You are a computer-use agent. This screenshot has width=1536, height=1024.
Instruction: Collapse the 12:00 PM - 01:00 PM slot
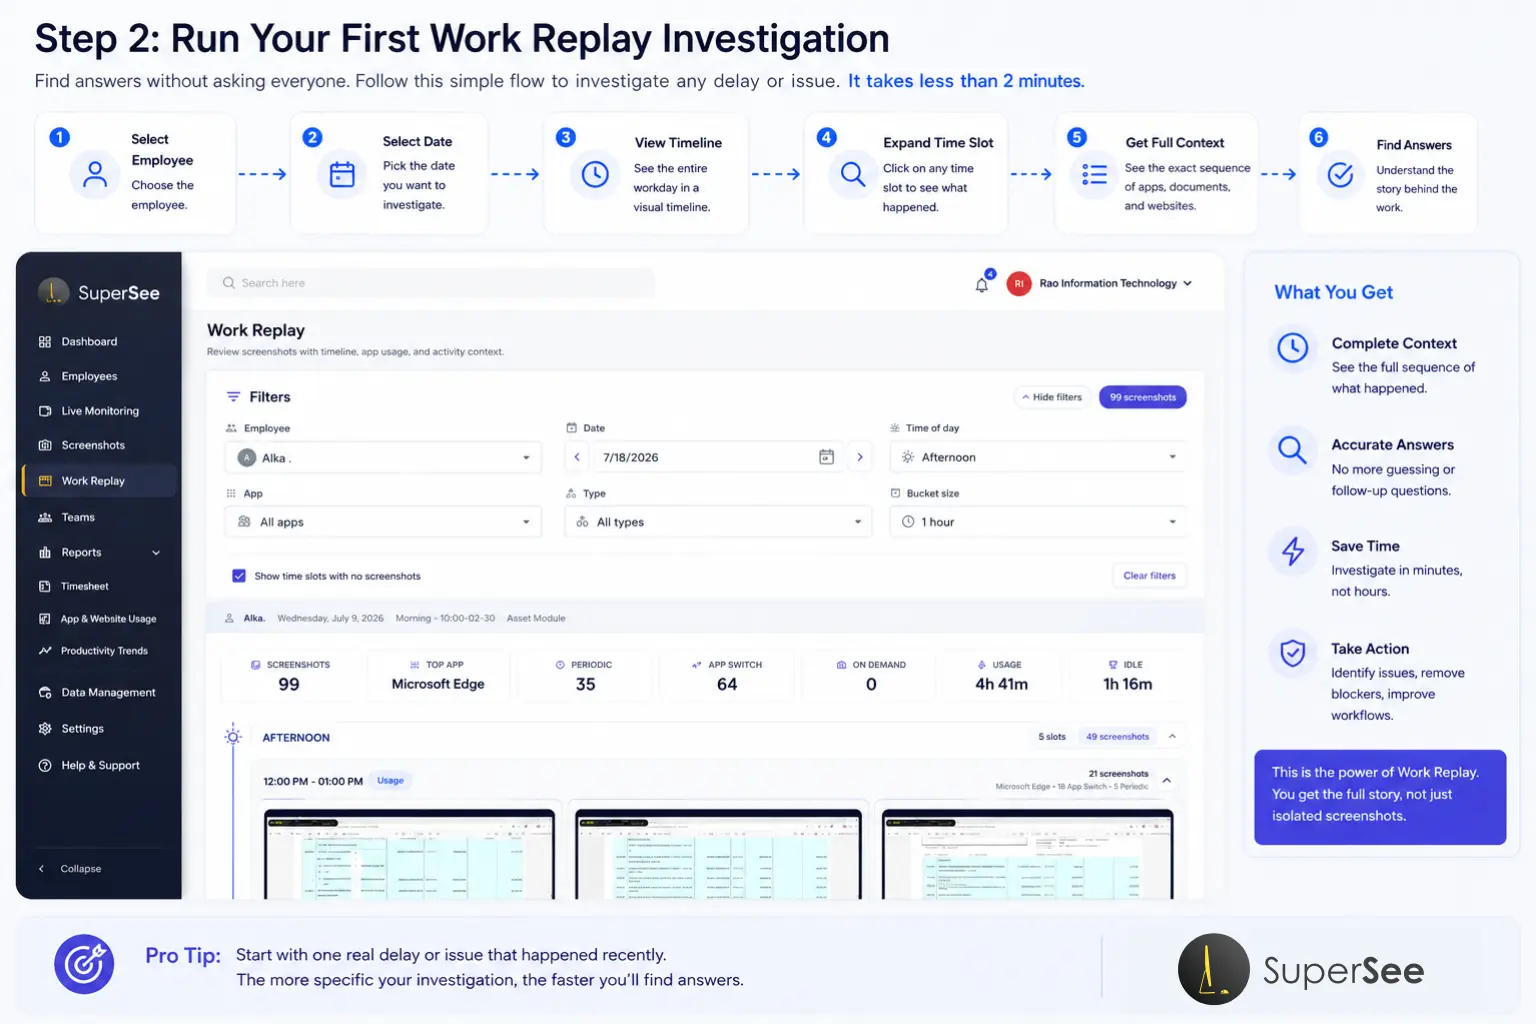point(1166,780)
